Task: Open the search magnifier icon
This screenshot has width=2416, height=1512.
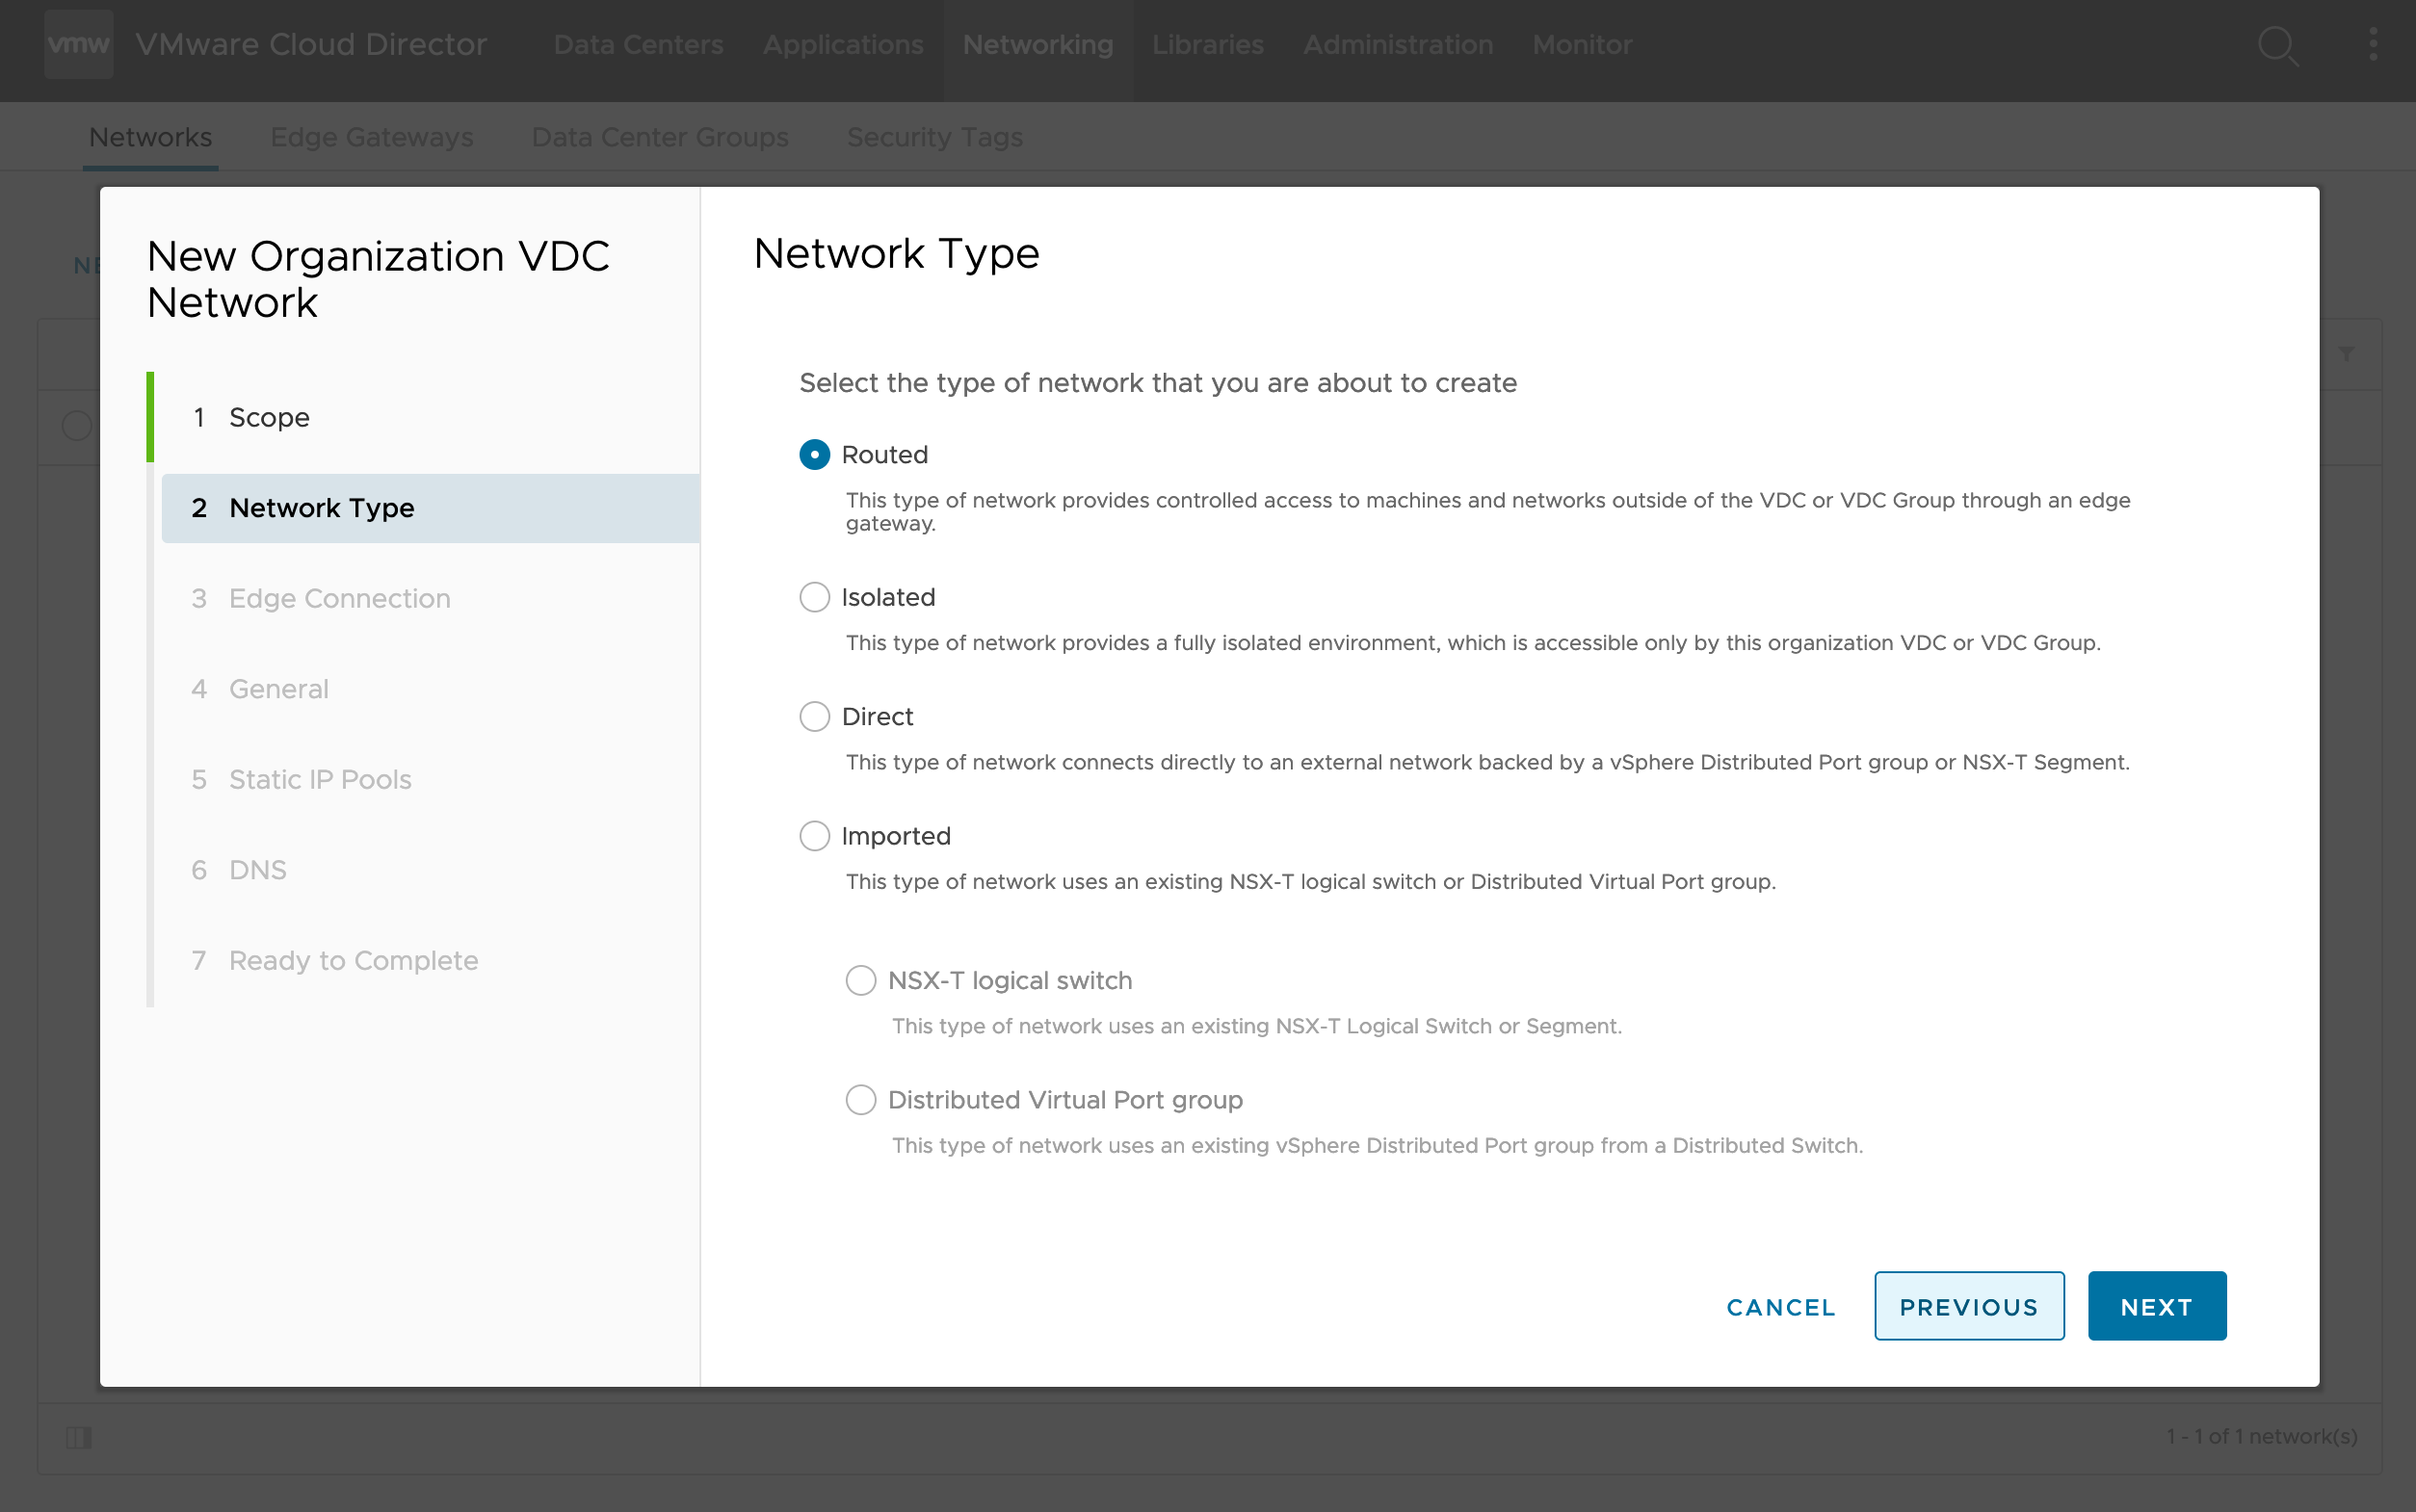Action: [x=2277, y=45]
